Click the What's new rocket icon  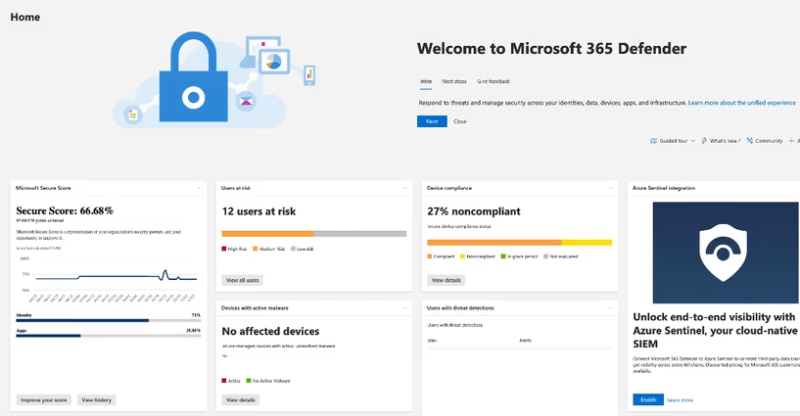coord(704,141)
